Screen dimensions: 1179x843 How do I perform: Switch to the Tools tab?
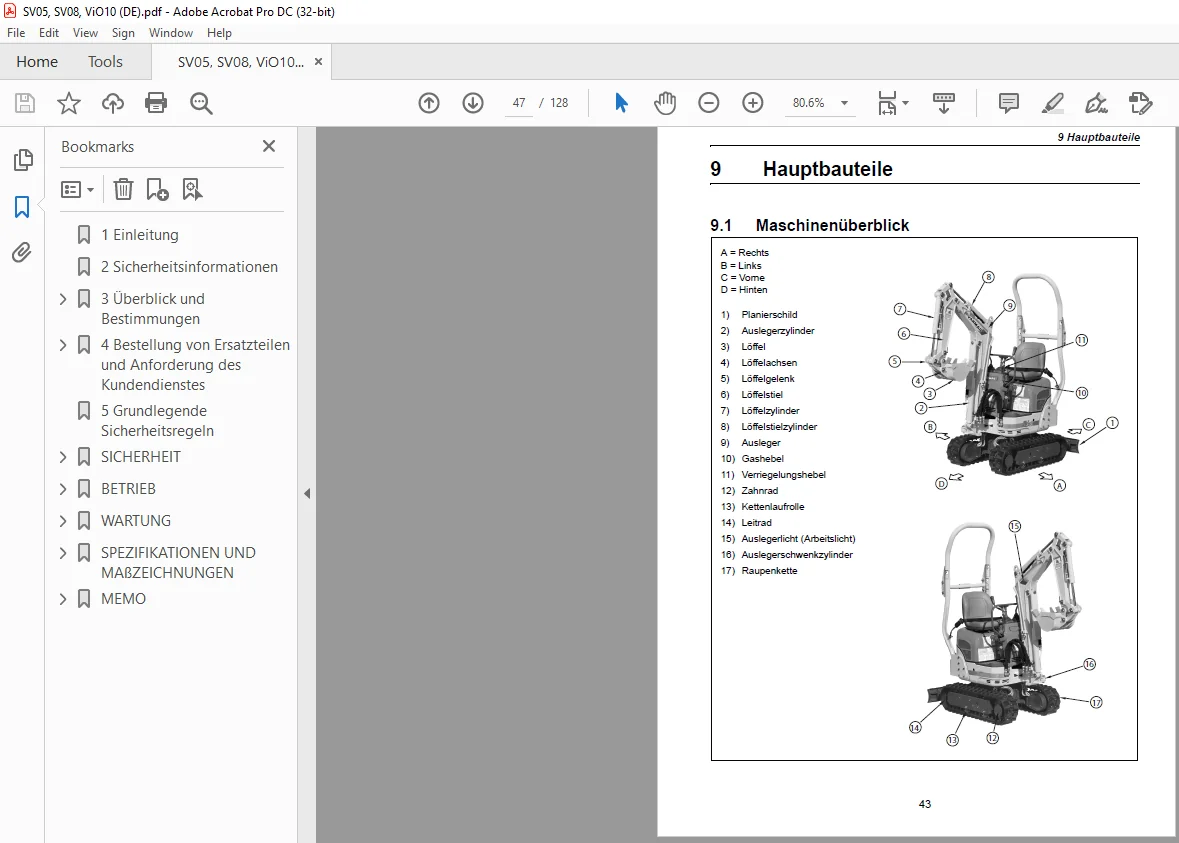[x=105, y=62]
